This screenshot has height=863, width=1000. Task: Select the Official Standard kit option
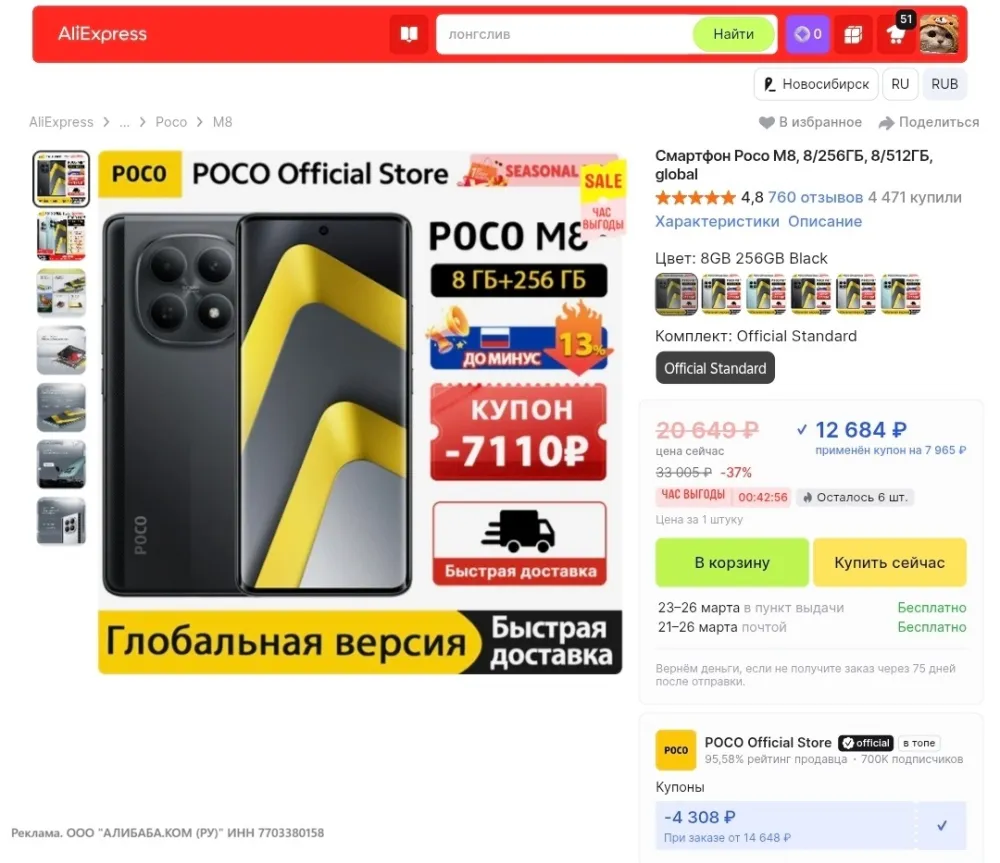click(x=715, y=368)
